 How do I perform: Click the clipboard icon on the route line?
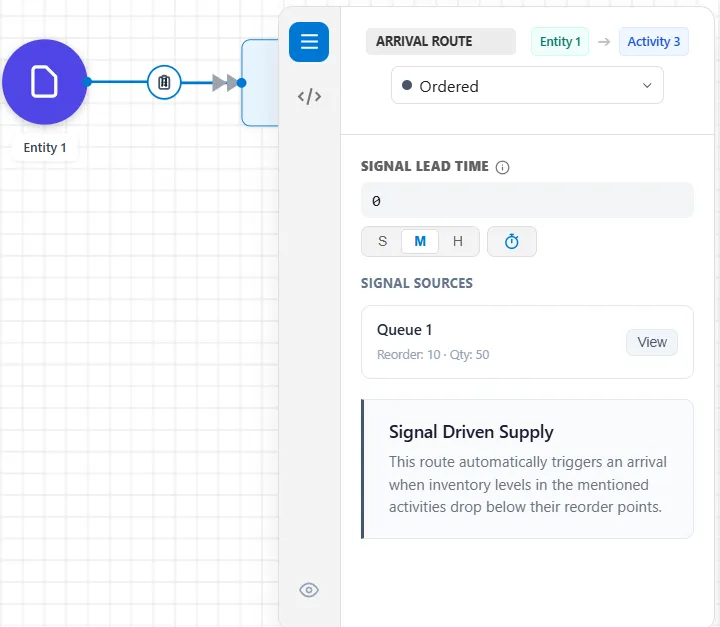164,83
